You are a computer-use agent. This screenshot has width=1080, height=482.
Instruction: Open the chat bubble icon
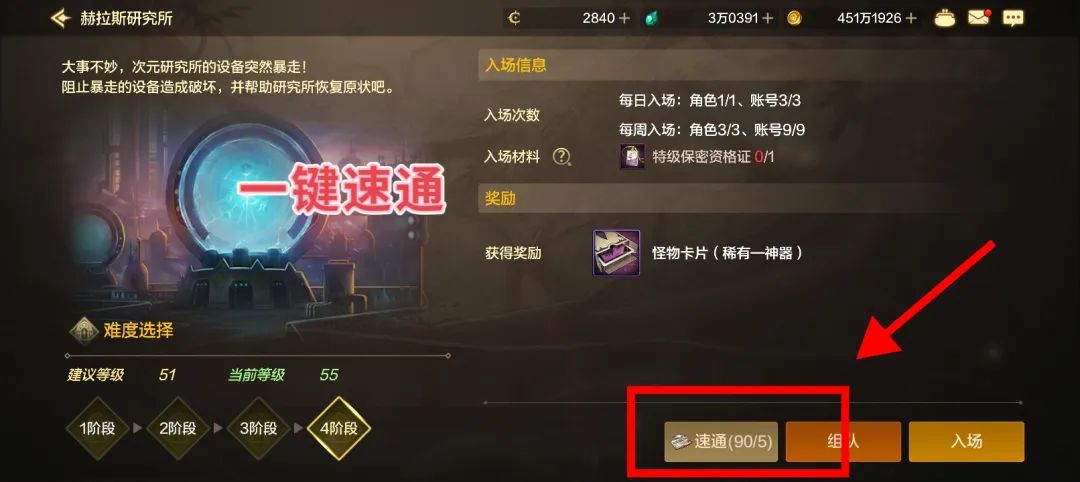click(1013, 19)
